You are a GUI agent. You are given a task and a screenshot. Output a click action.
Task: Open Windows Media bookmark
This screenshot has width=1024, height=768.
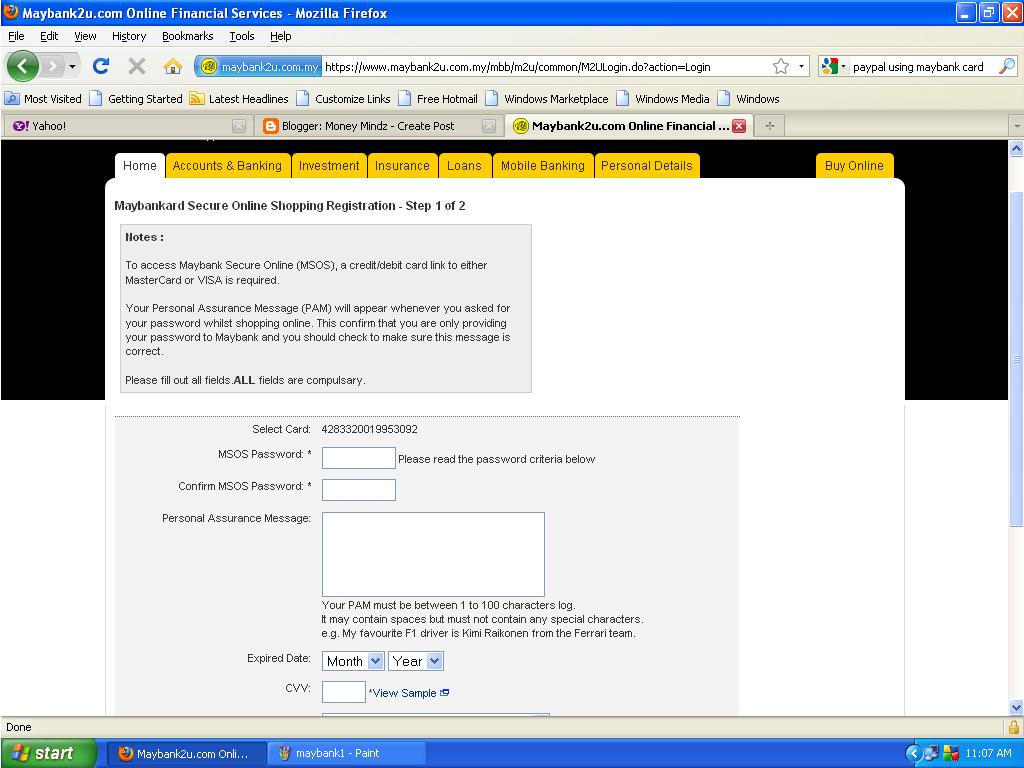[664, 99]
